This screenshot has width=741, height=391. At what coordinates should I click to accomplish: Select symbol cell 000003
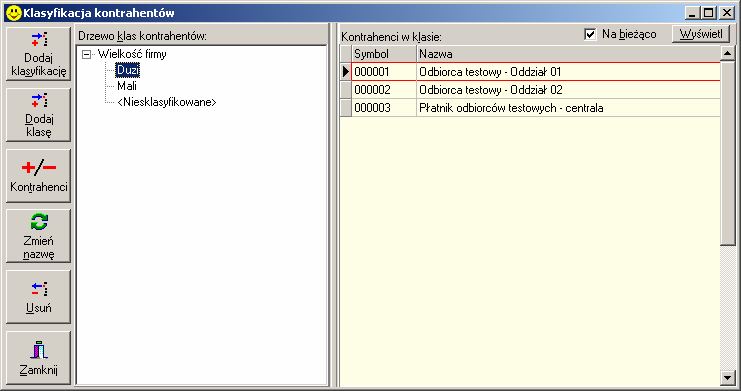point(384,108)
